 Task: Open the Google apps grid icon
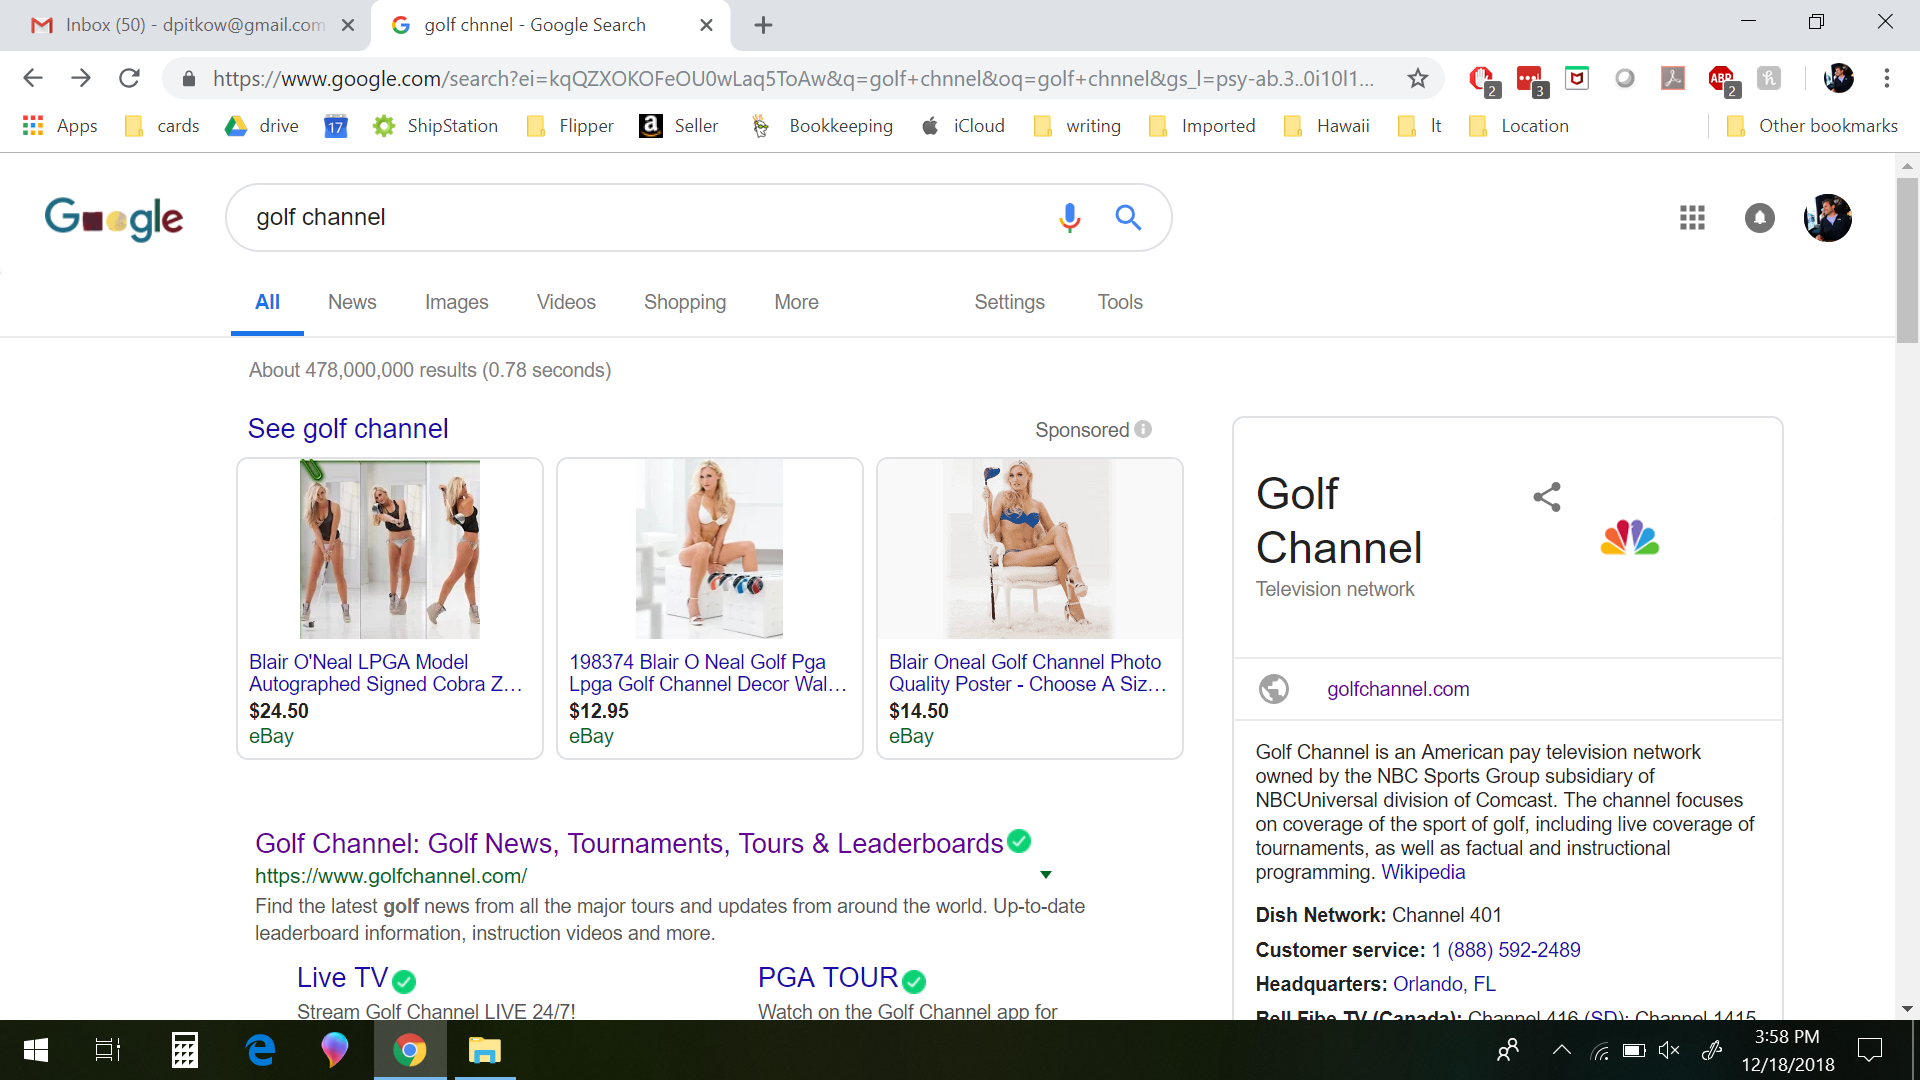1692,217
